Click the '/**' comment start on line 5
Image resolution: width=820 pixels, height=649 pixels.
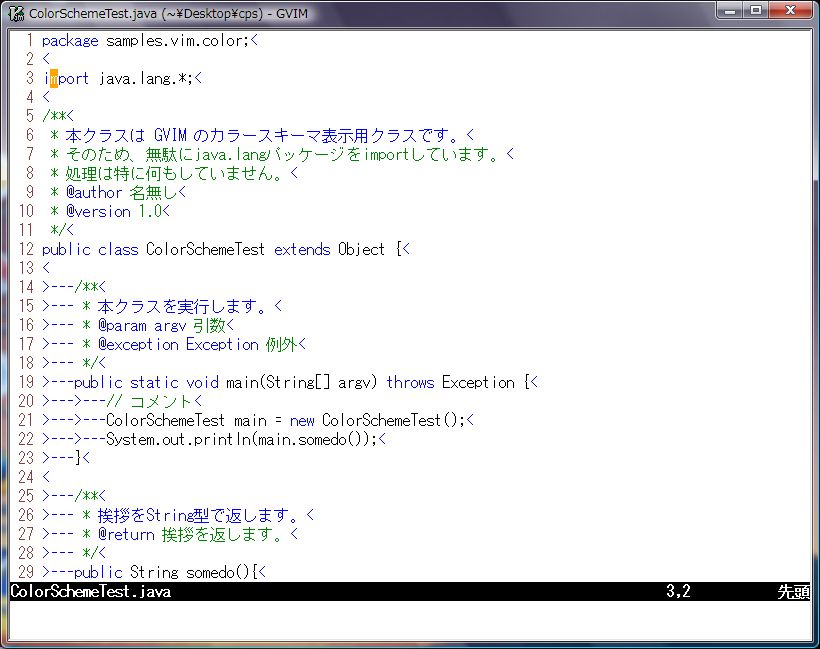pyautogui.click(x=54, y=116)
